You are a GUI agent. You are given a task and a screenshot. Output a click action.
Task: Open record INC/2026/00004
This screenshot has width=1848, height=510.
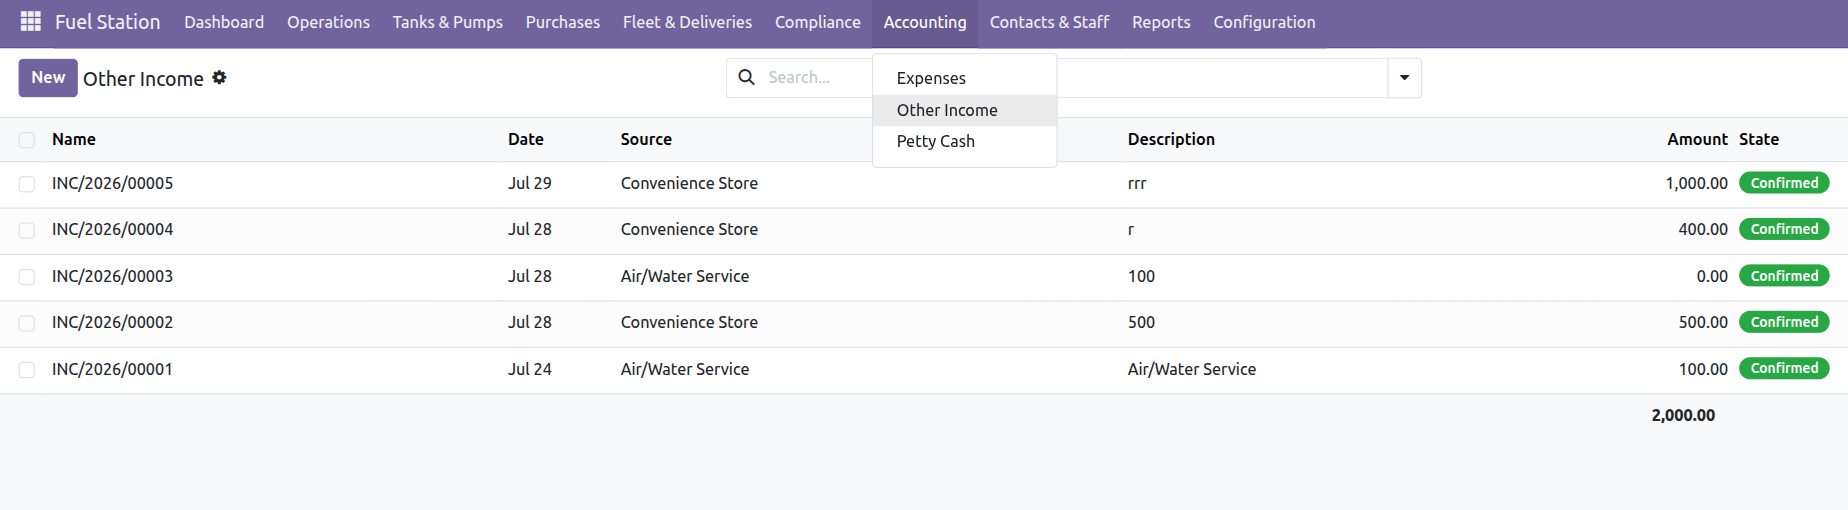113,229
